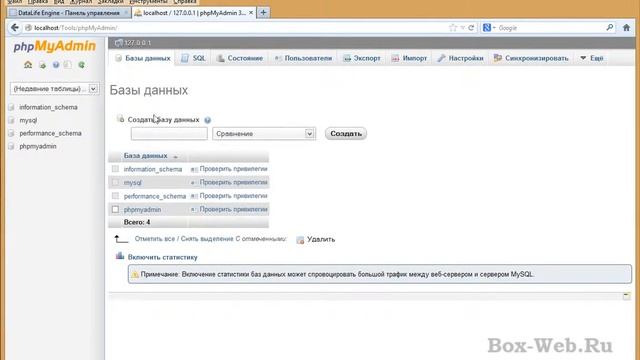Viewport: 640px width, 360px height.
Task: Switch to the DataLife Engine browser tab
Action: (69, 13)
